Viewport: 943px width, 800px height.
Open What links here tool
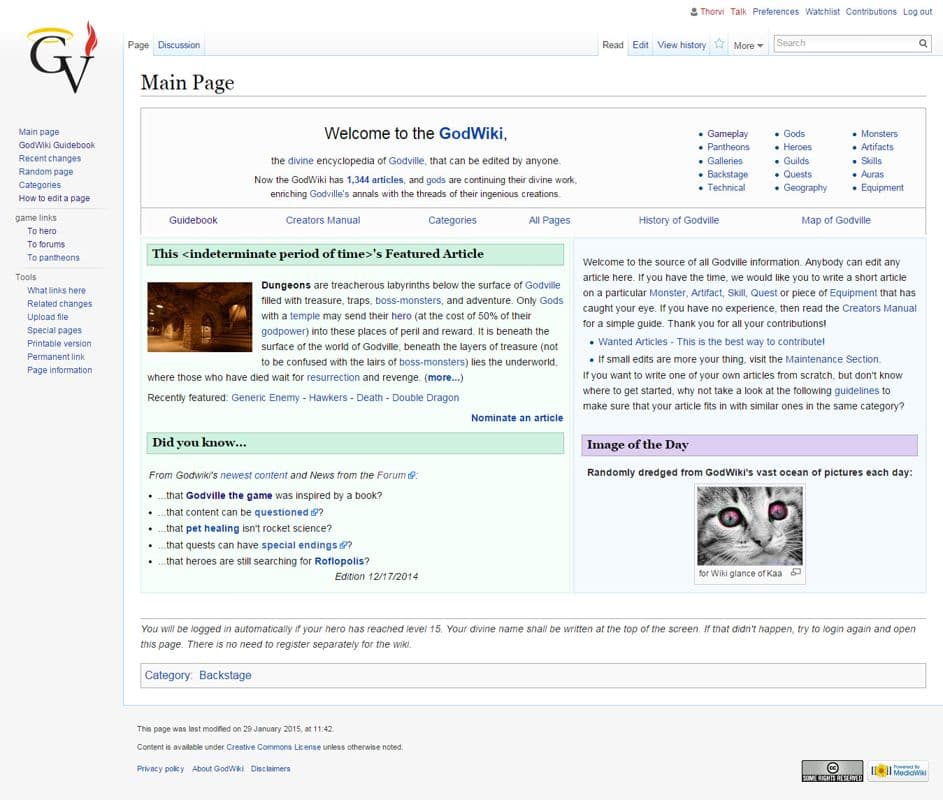(56, 291)
